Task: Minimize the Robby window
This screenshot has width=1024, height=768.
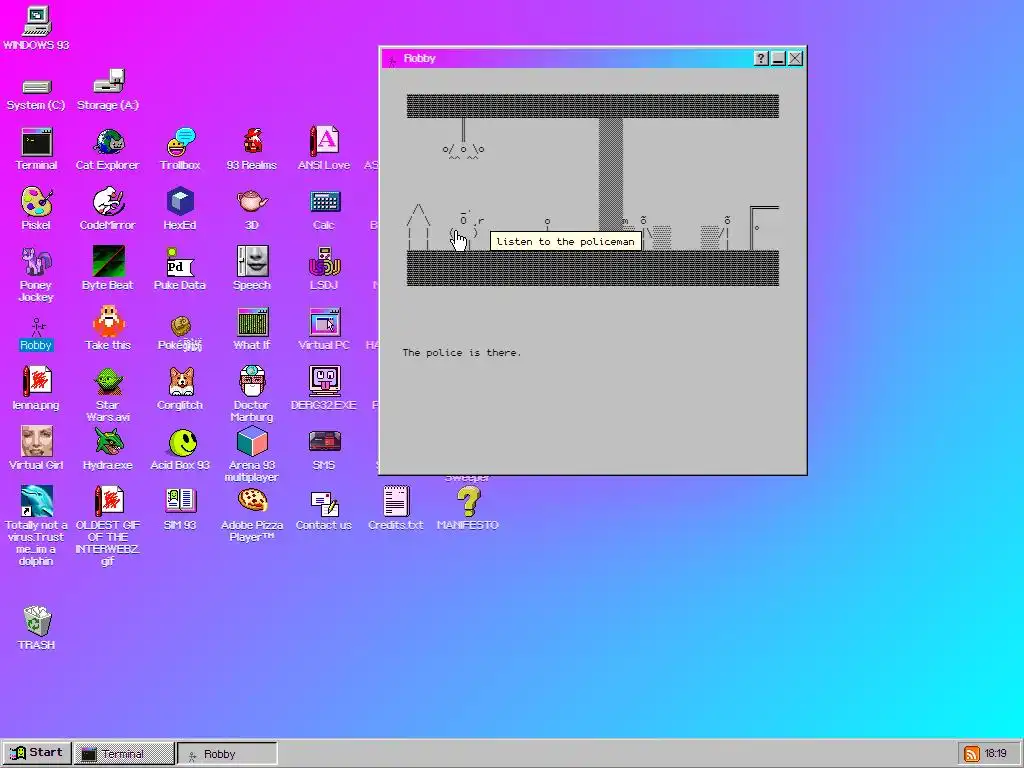Action: coord(778,59)
